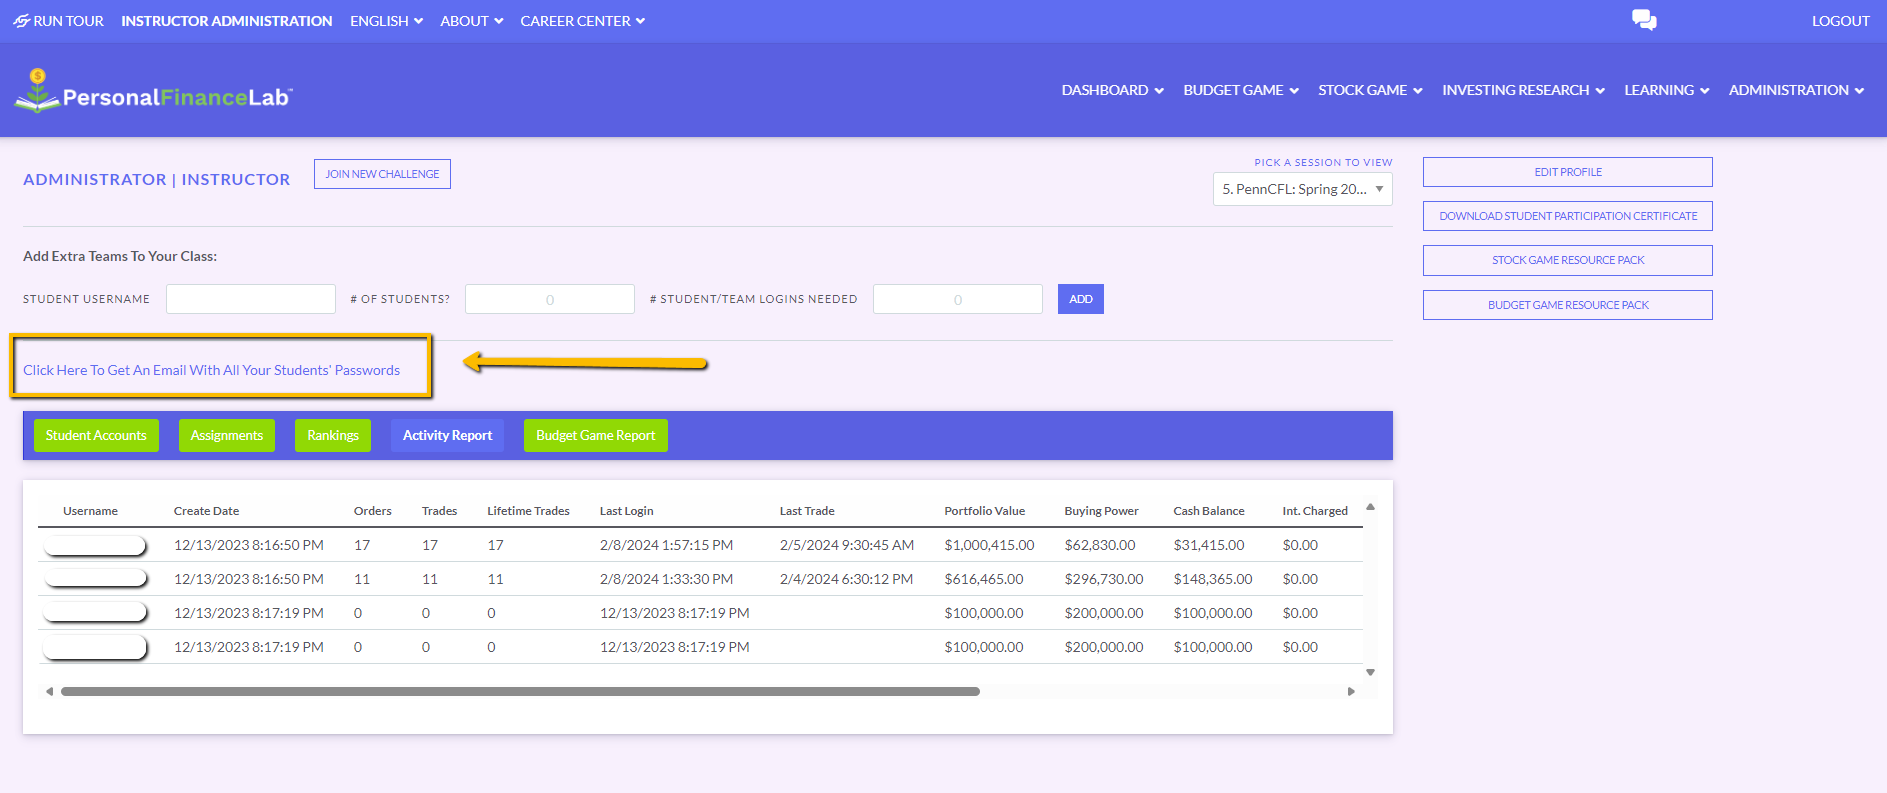The height and width of the screenshot is (793, 1887).
Task: Click the $31,415.00 cash balance cell
Action: pos(1209,545)
